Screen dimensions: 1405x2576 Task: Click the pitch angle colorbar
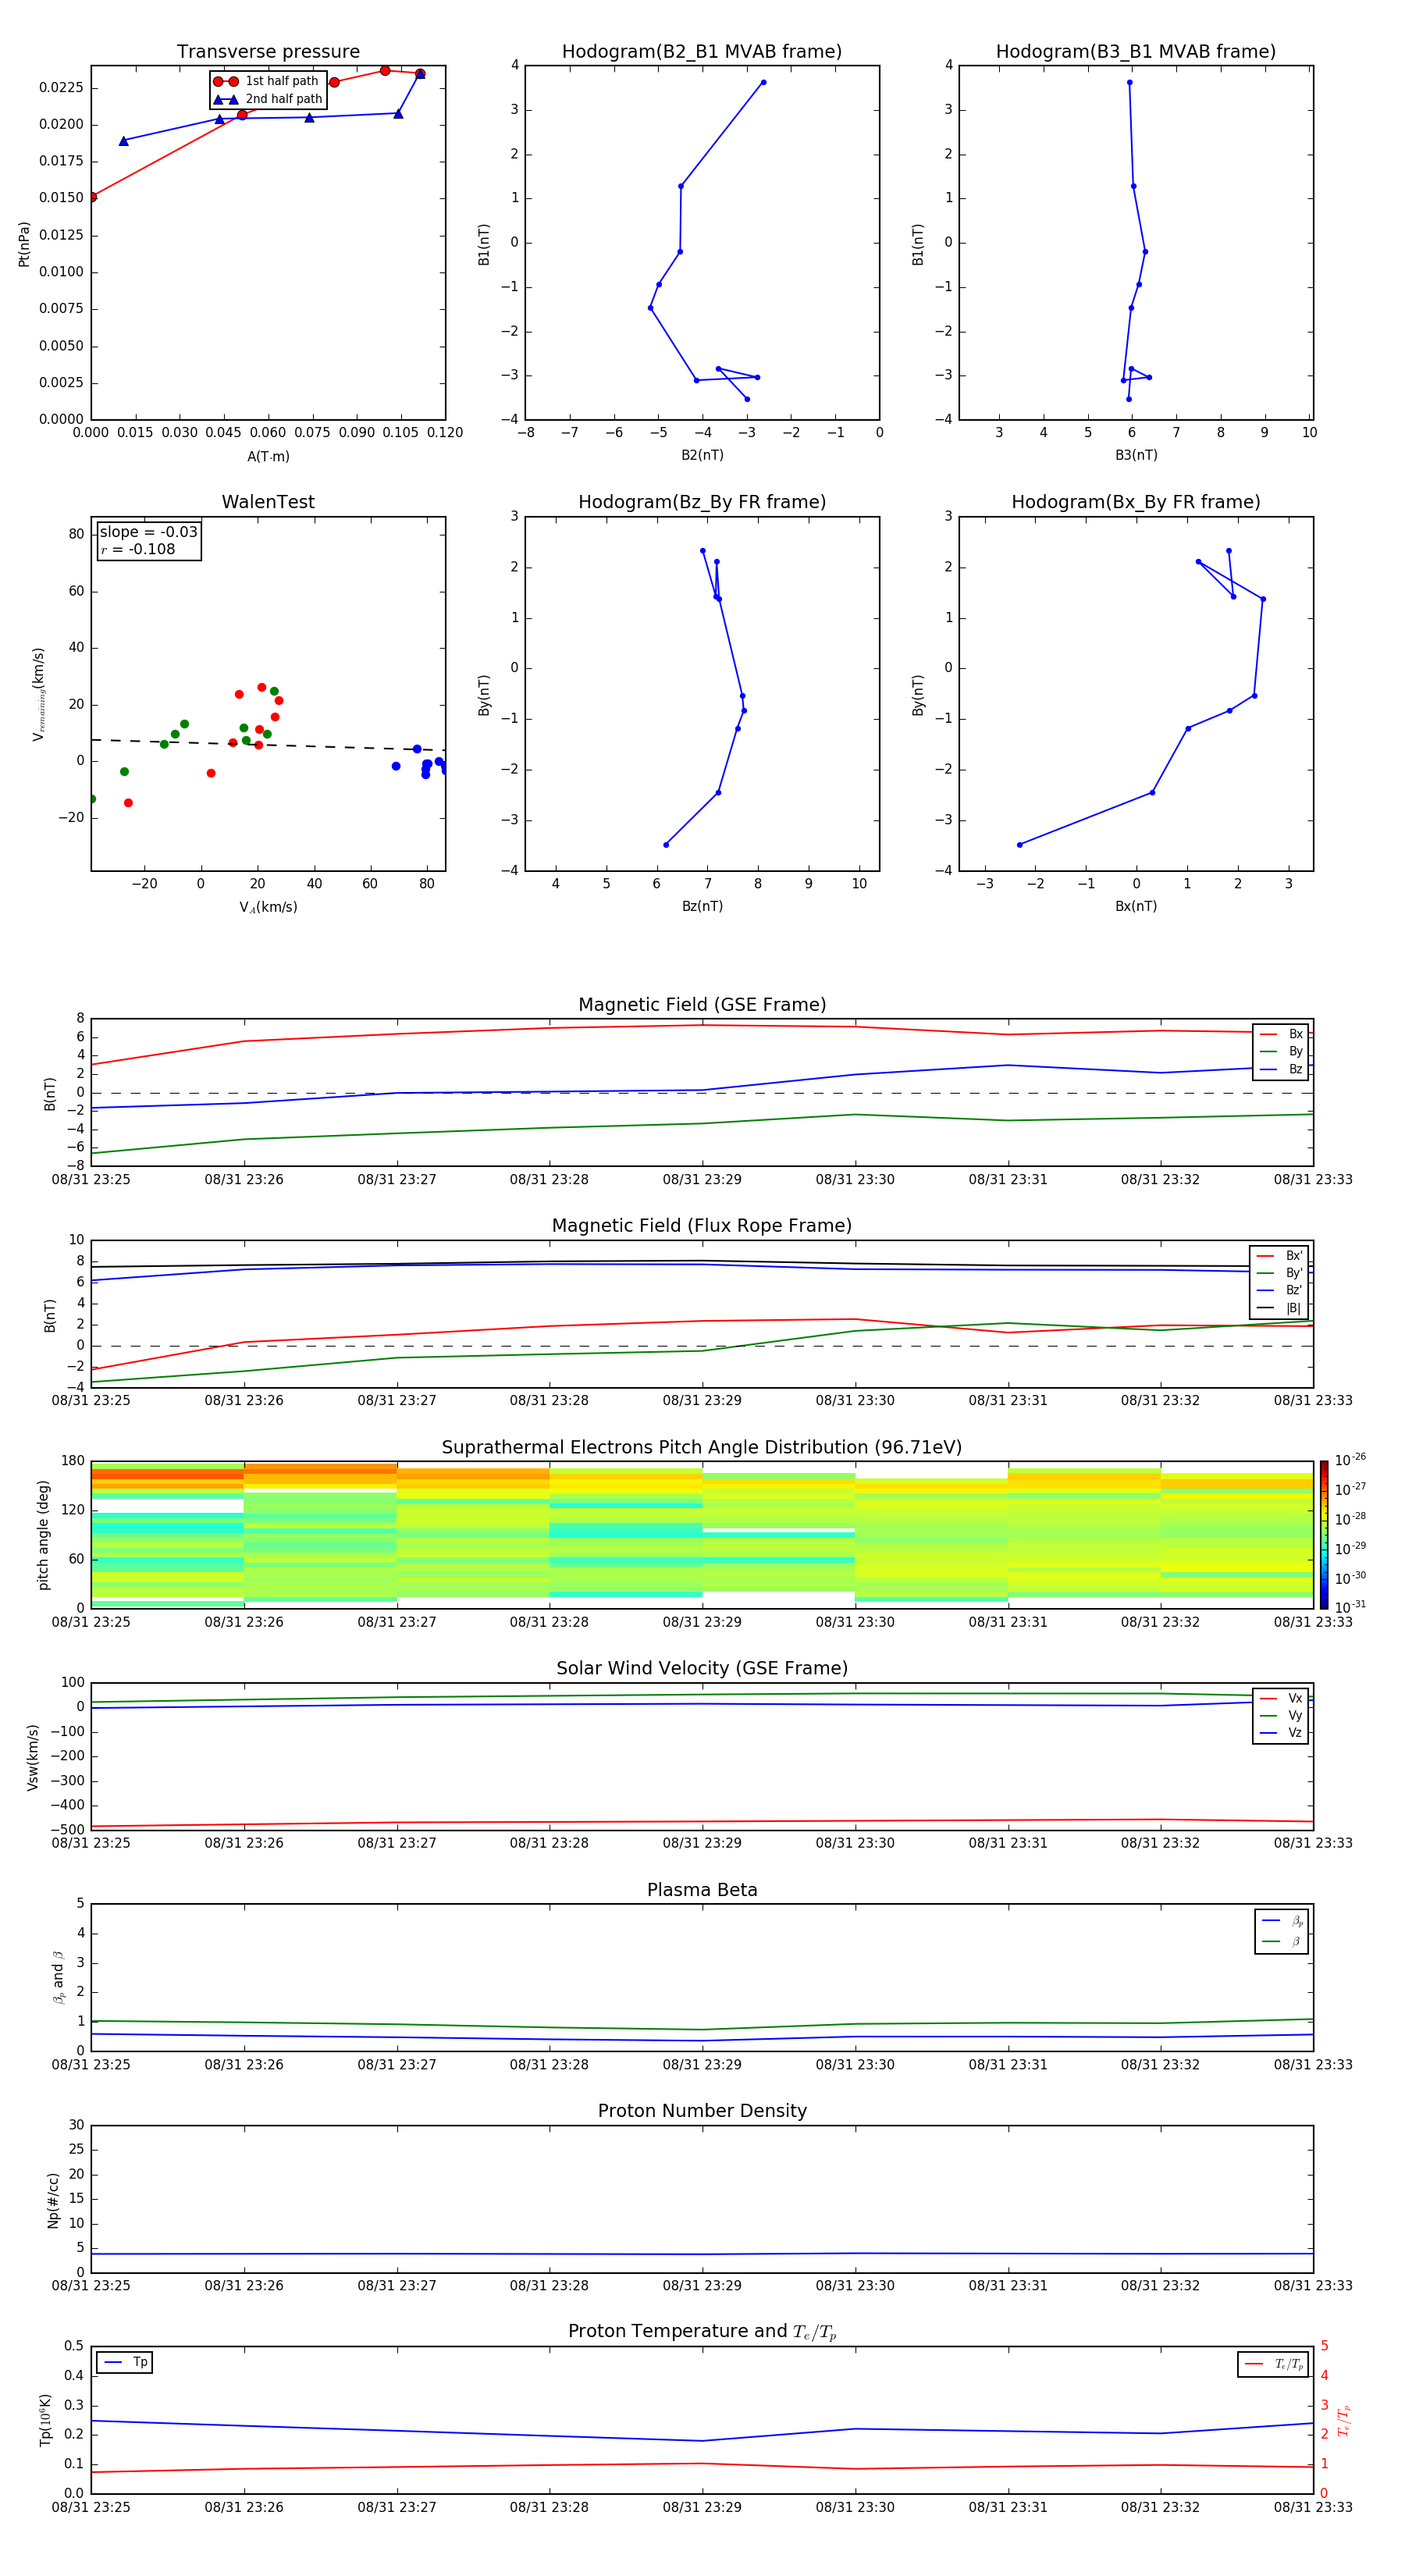1323,1535
